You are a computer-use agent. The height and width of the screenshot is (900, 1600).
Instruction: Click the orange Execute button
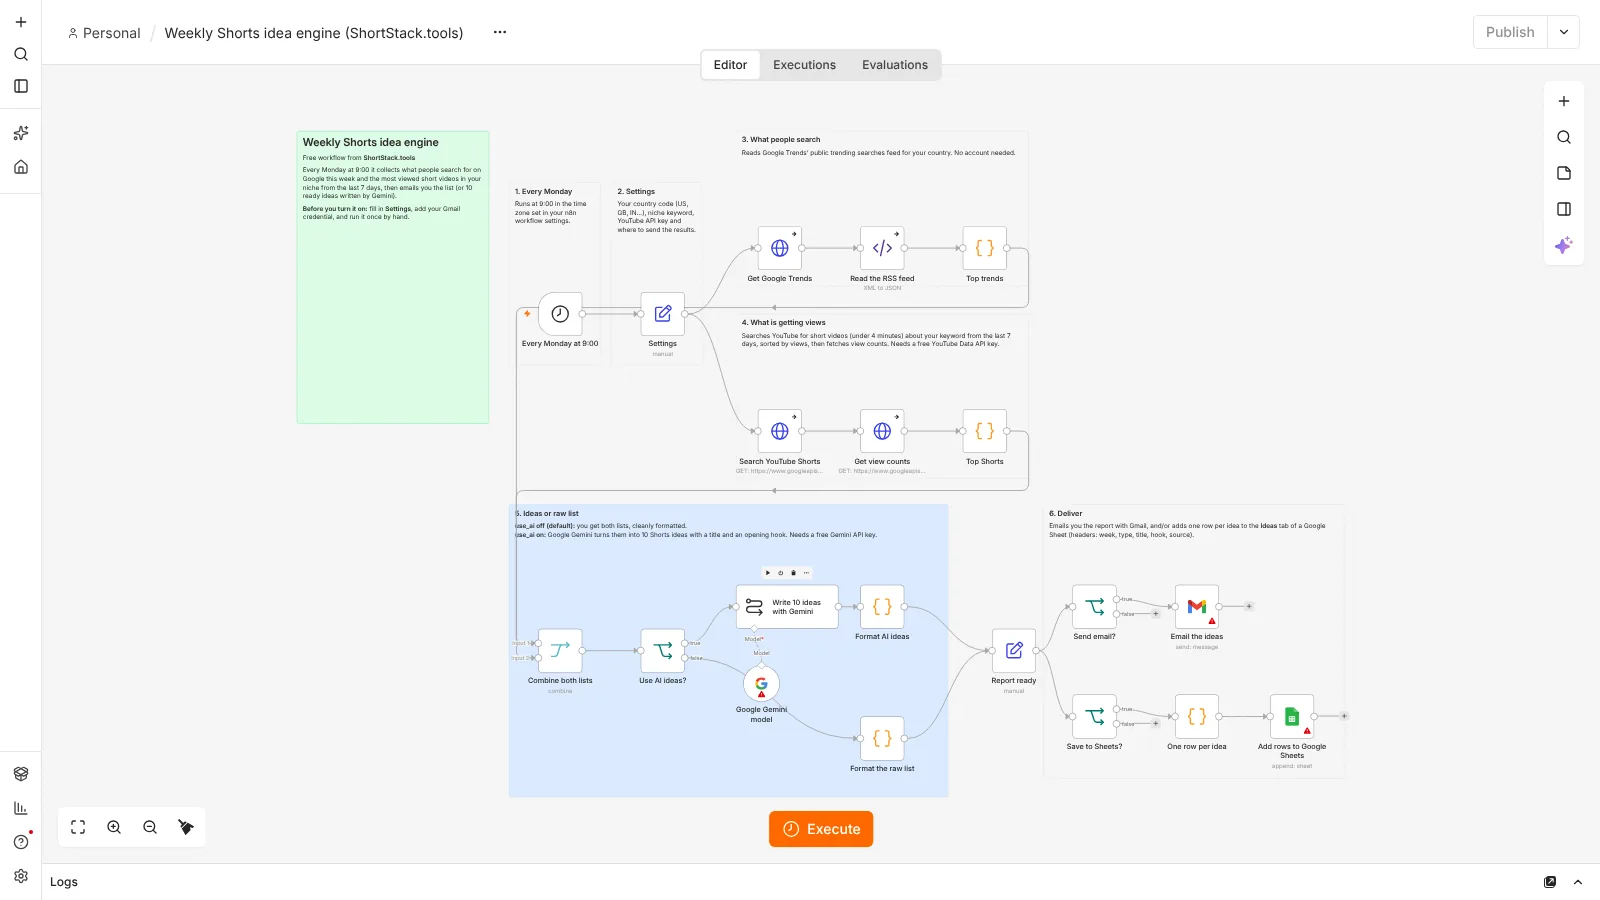pyautogui.click(x=821, y=829)
